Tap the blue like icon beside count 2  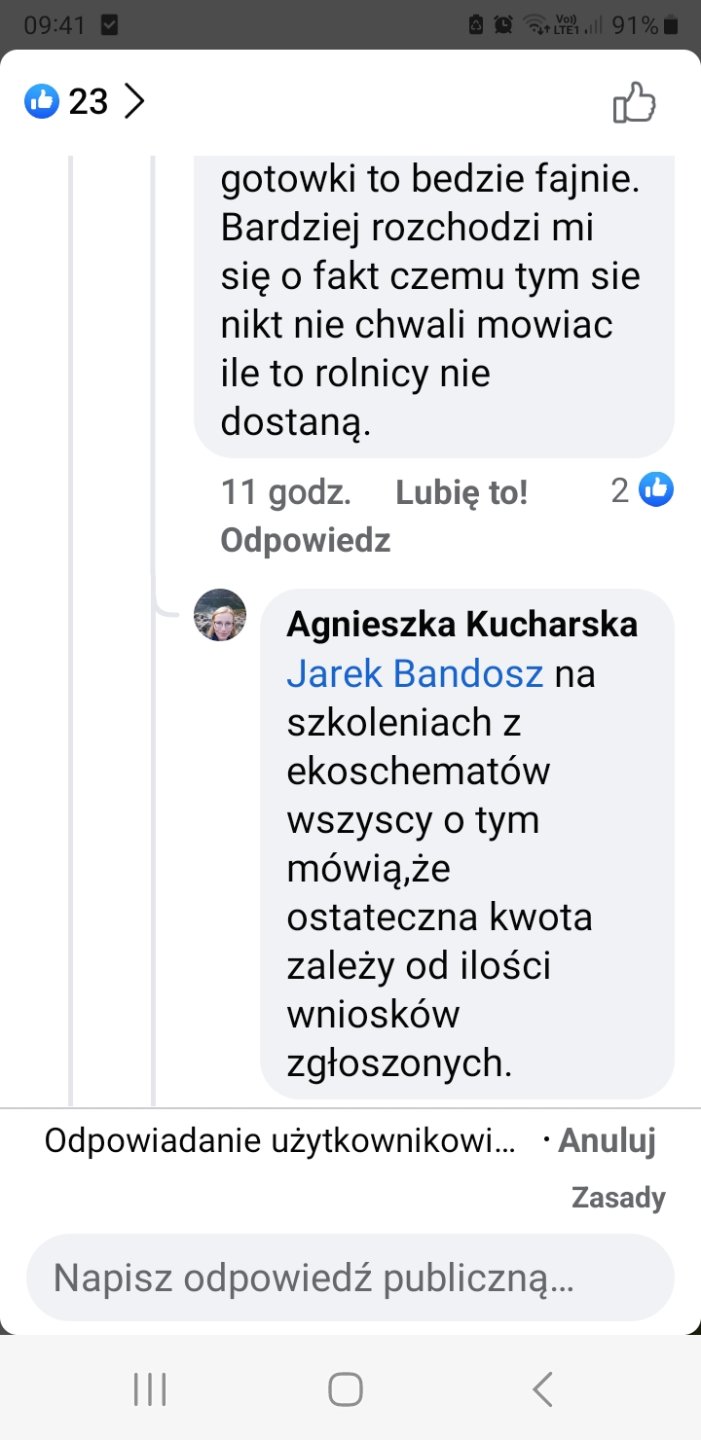656,490
